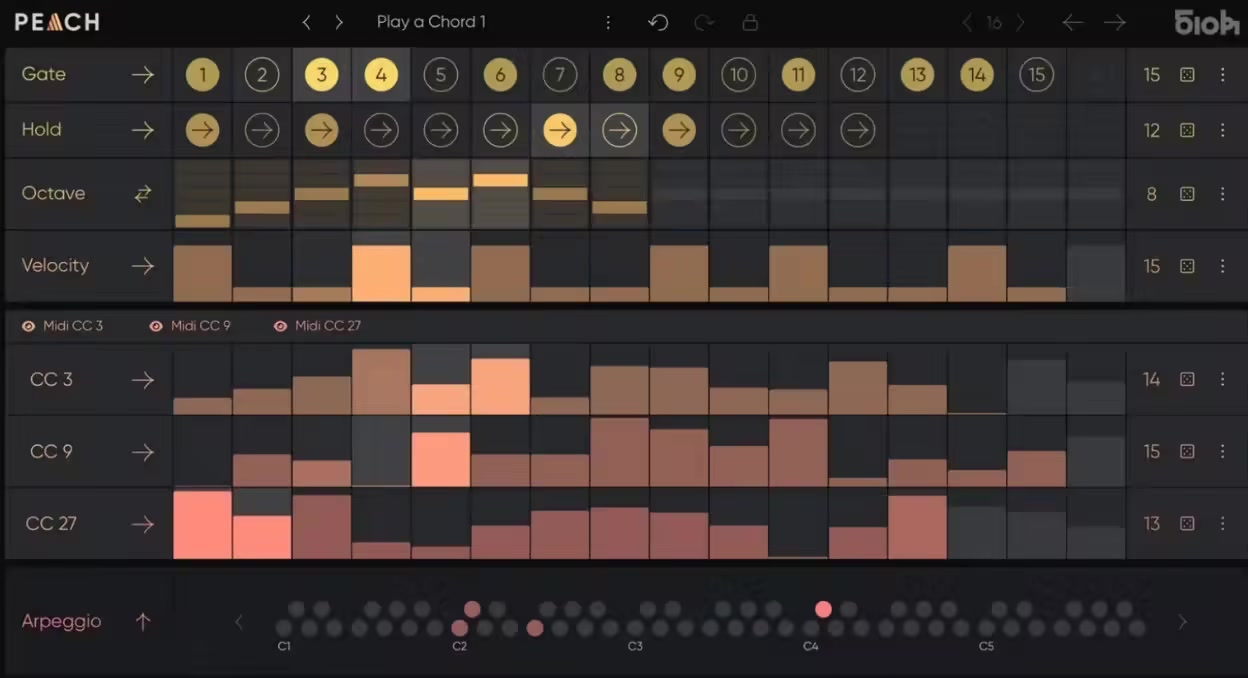The height and width of the screenshot is (678, 1248).
Task: Open the CC 9 row options menu
Action: (1222, 451)
